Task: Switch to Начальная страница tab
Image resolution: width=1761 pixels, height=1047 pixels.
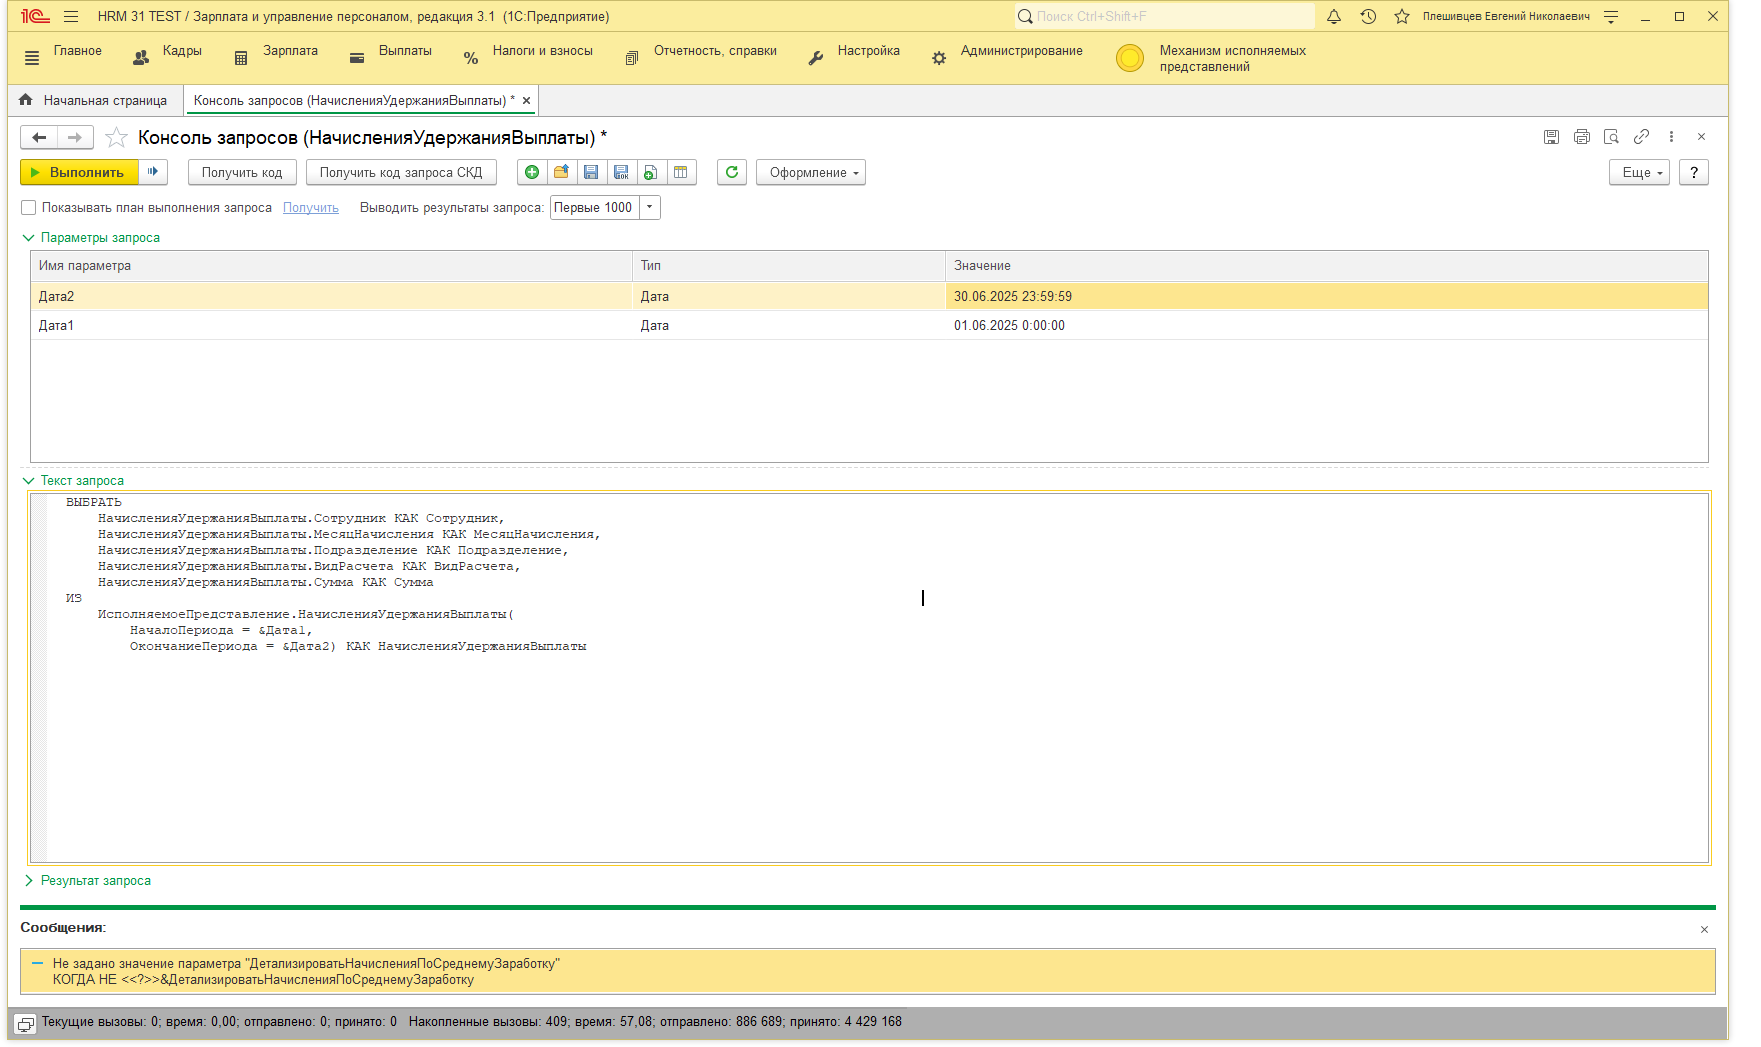Action: (96, 100)
